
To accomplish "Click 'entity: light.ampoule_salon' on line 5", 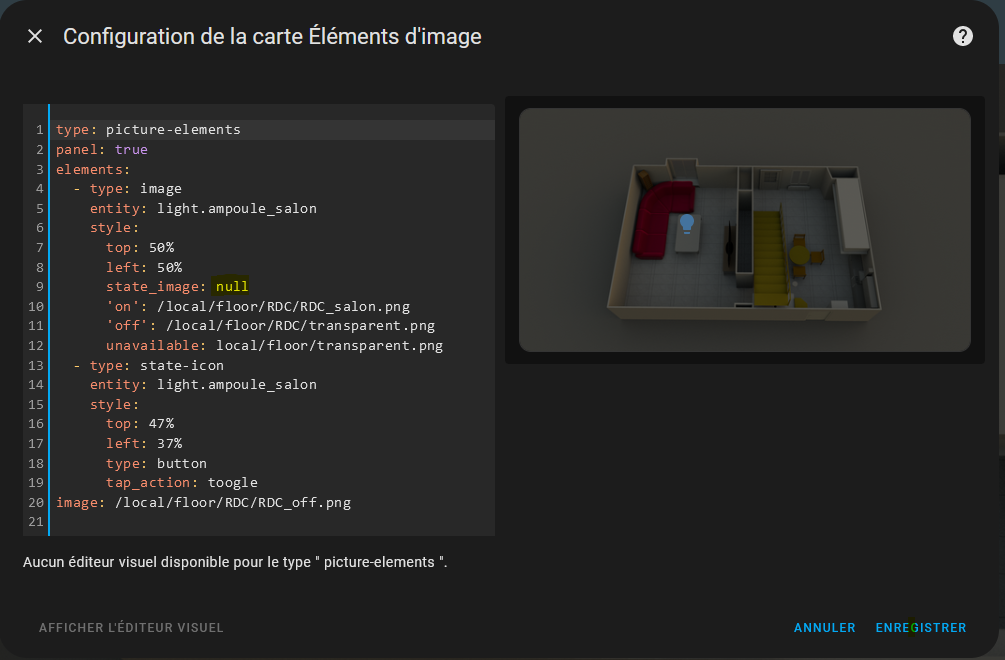I will (x=203, y=209).
